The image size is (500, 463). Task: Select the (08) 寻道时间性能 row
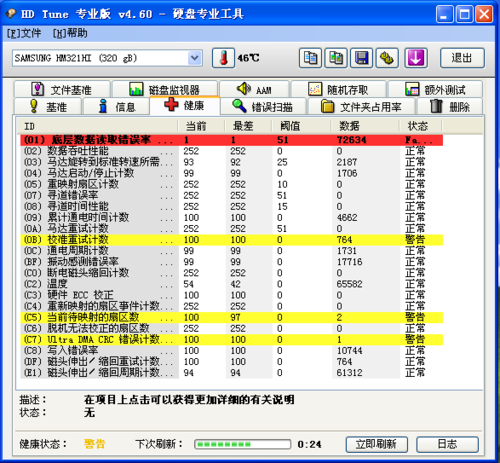tap(231, 206)
